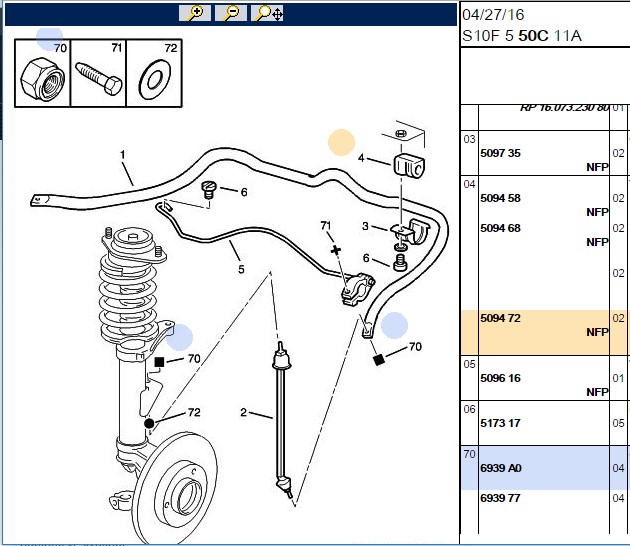Click the zoom in magnifier icon
The width and height of the screenshot is (630, 546).
(195, 13)
